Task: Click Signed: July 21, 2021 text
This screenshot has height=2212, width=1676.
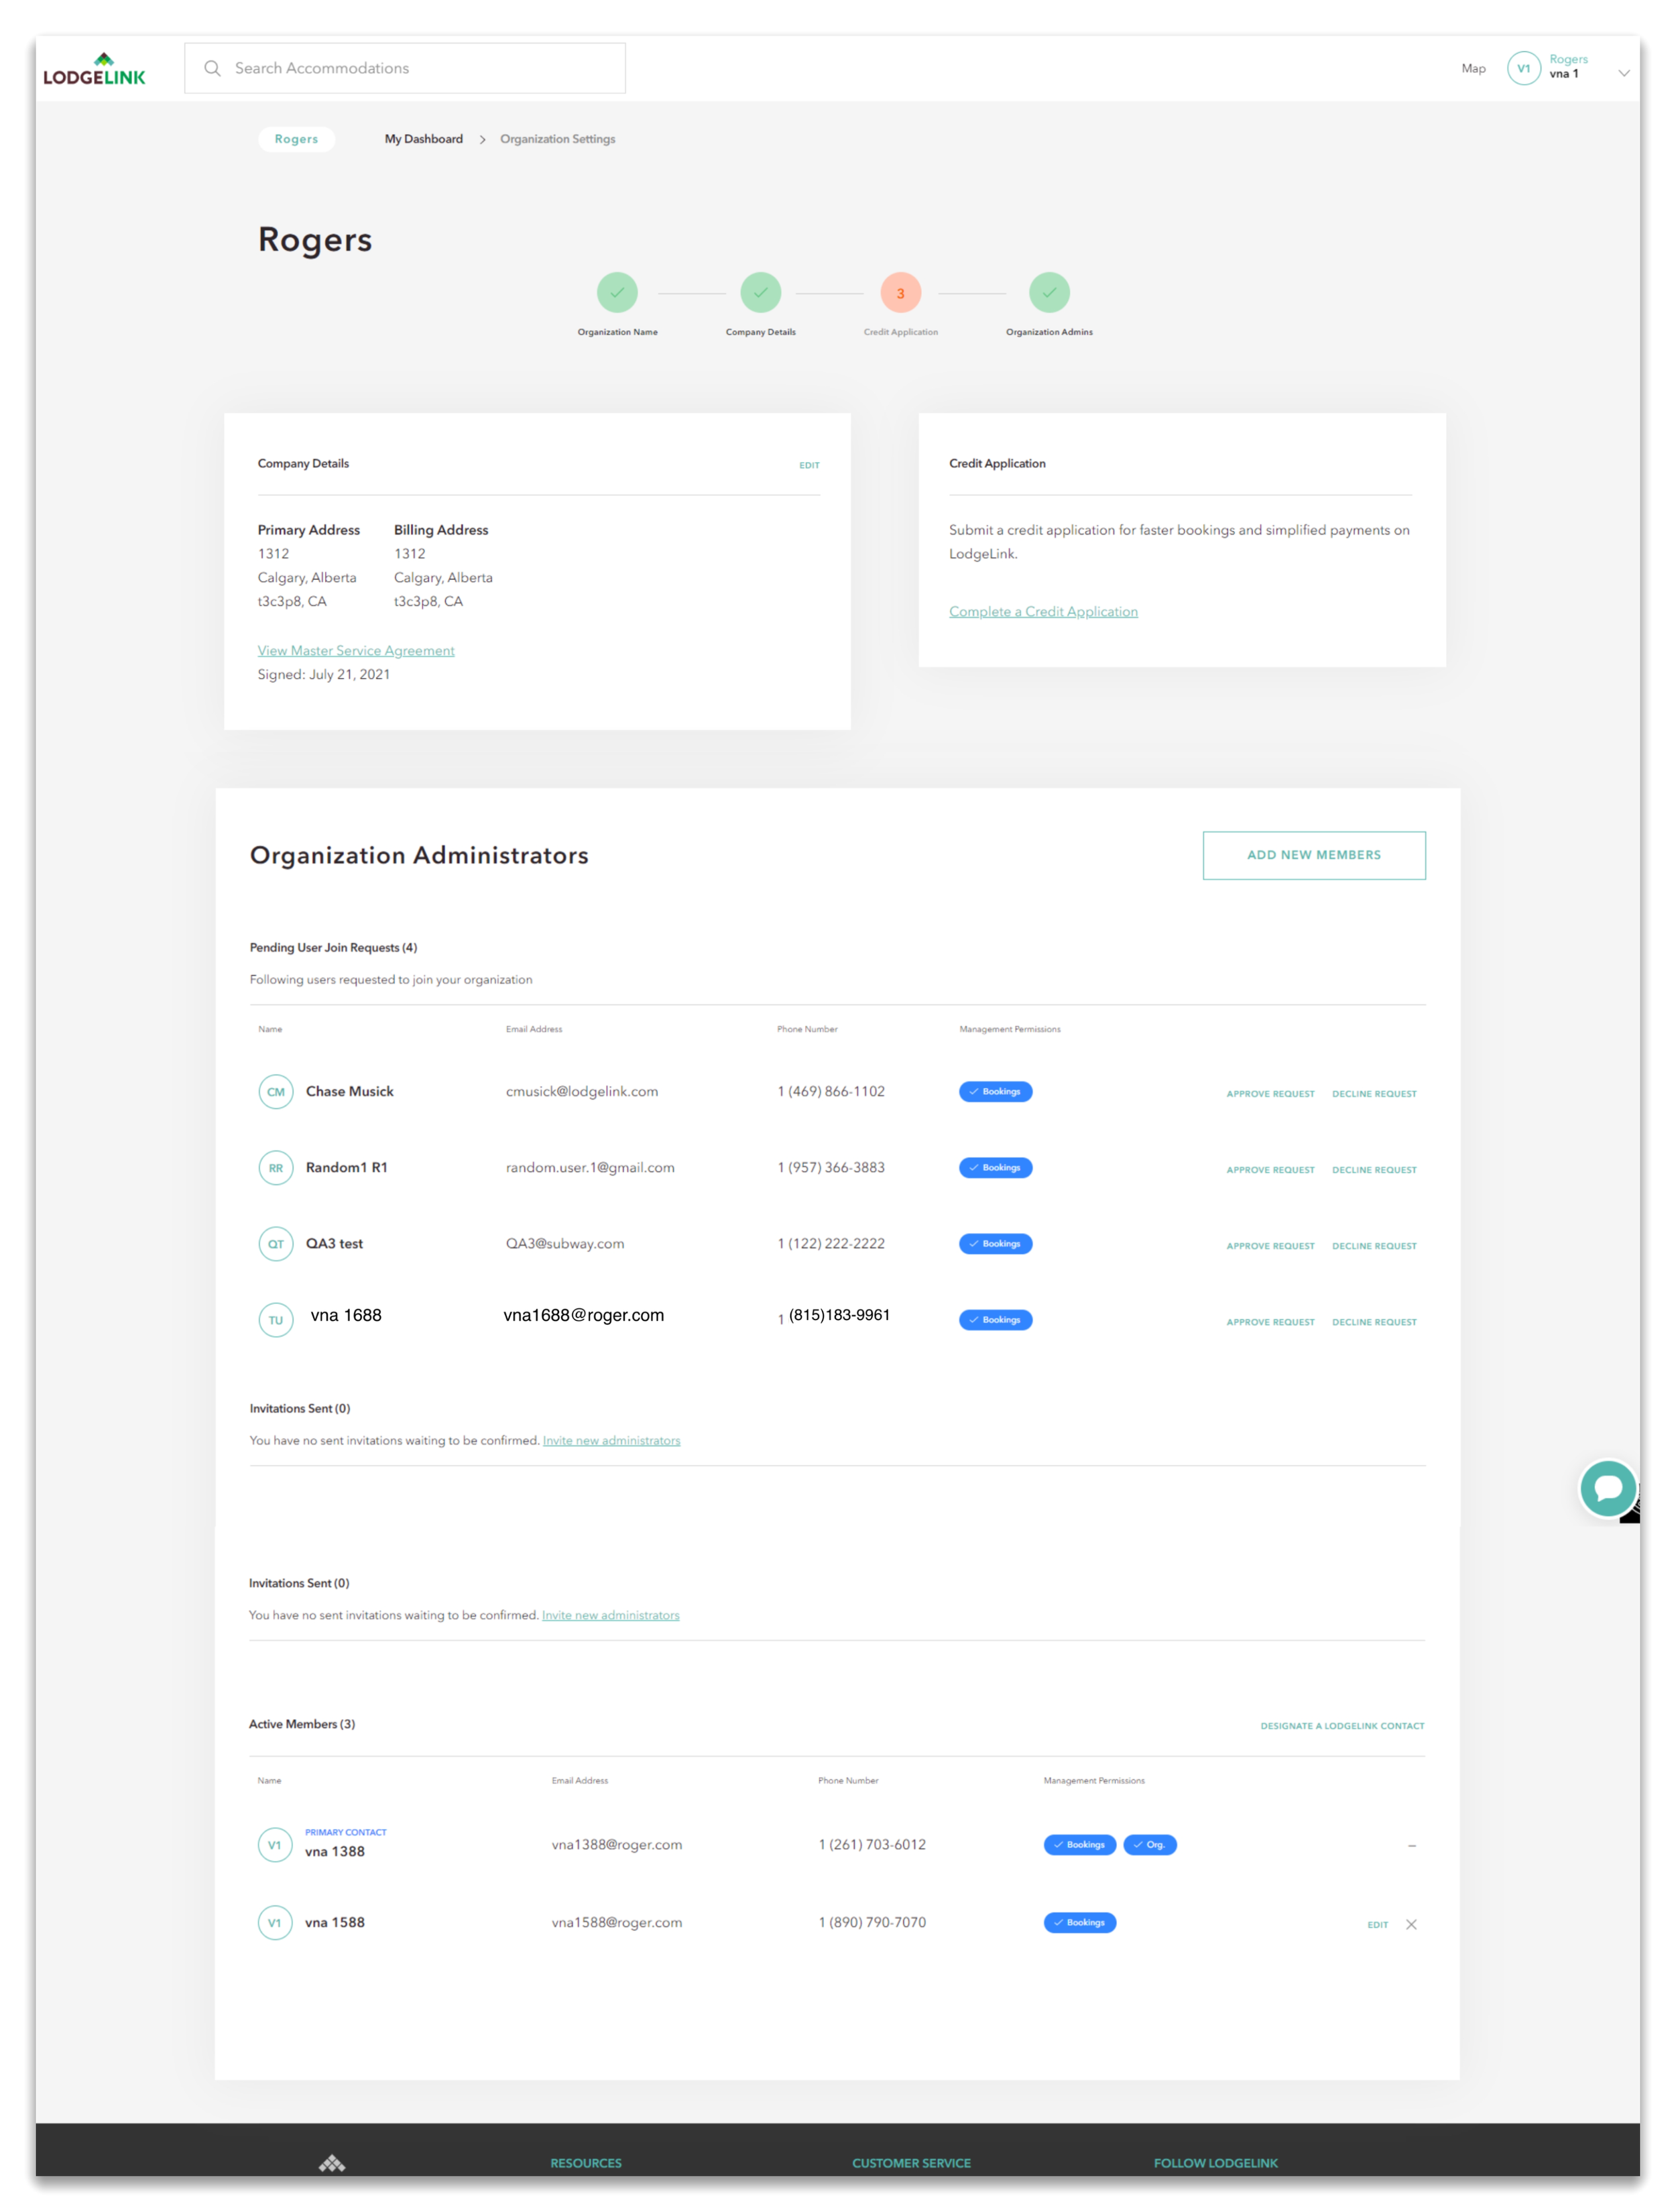Action: pos(324,675)
